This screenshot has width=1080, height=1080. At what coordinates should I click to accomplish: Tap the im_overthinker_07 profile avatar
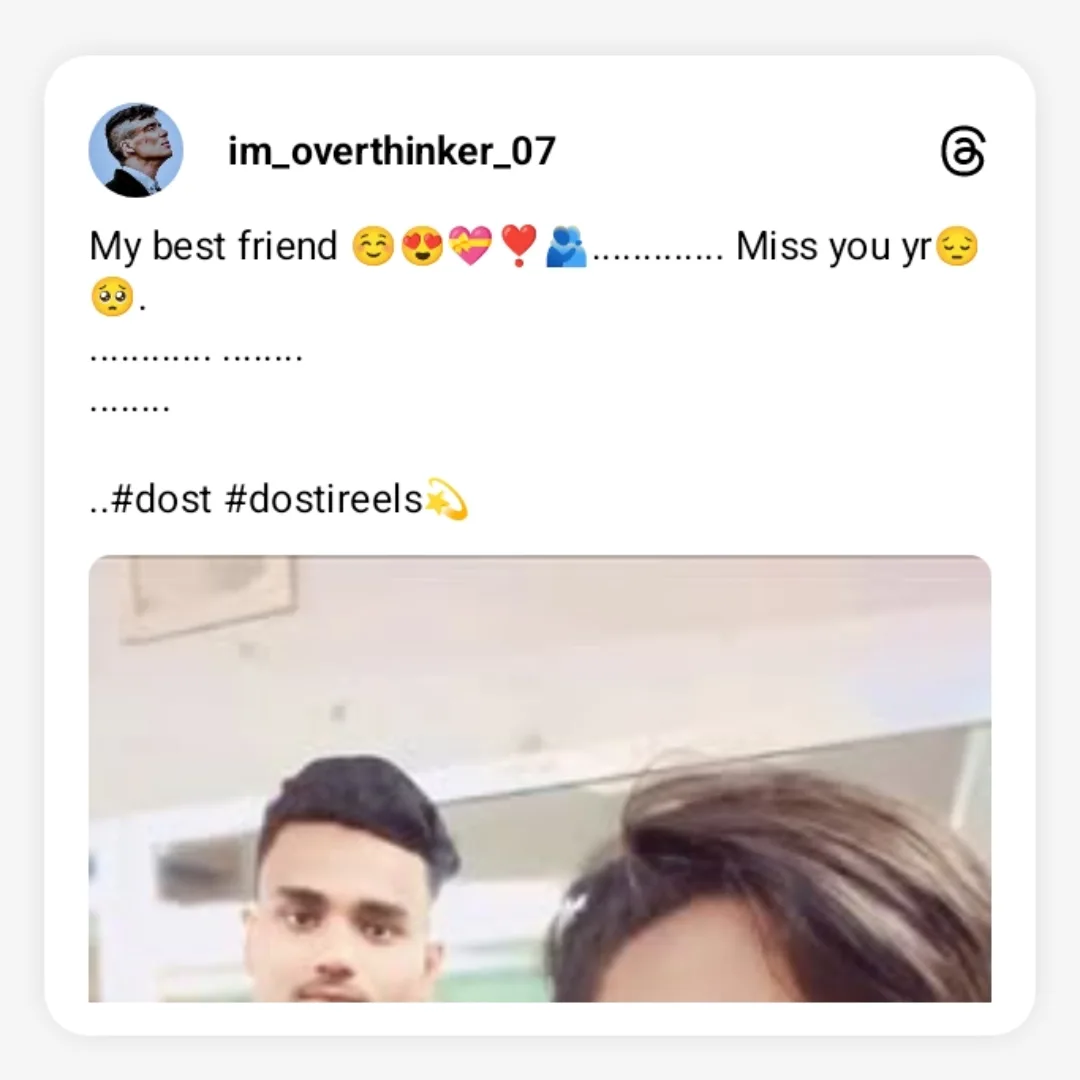click(136, 150)
